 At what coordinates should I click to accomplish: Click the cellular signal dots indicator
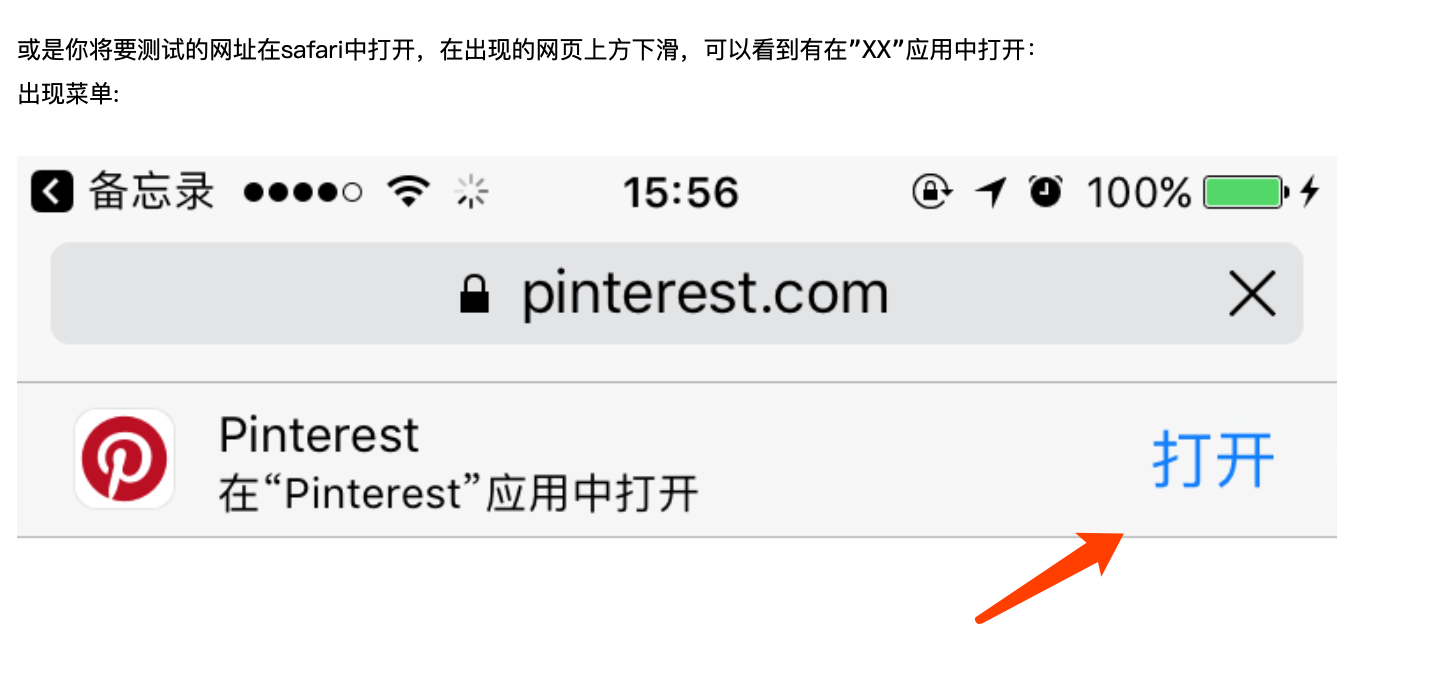pos(303,192)
